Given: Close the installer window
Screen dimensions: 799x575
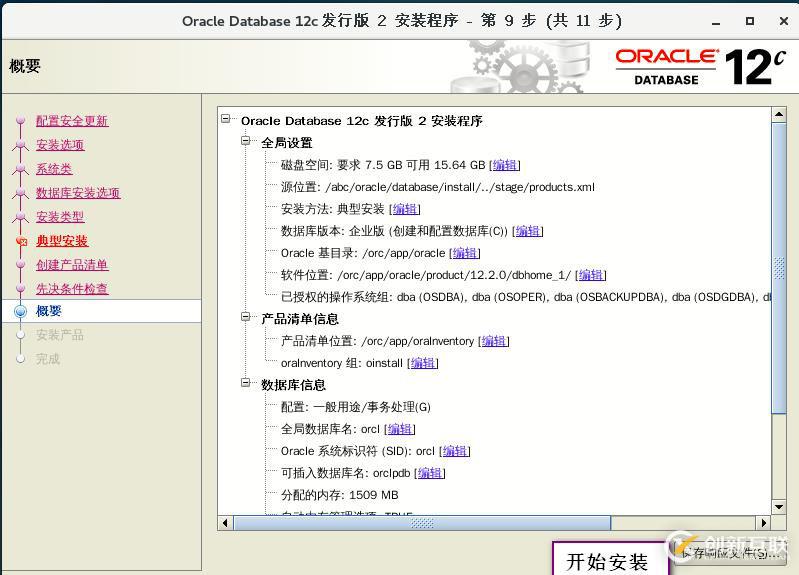Looking at the screenshot, I should tap(784, 21).
